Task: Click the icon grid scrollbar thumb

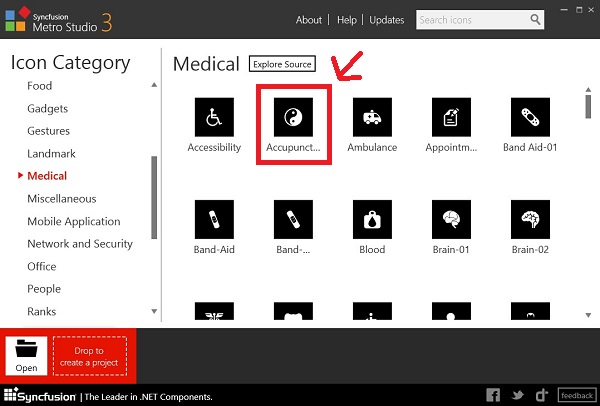Action: tap(588, 107)
